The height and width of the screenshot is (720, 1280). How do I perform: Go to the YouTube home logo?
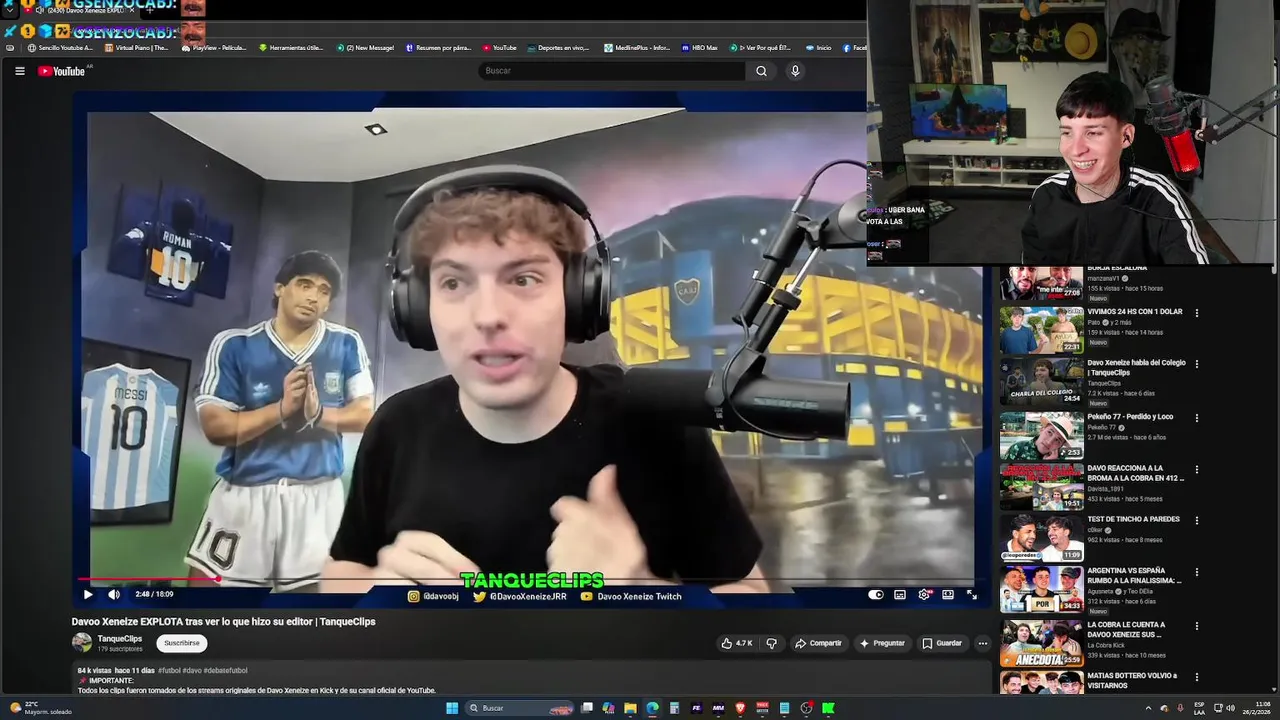(x=62, y=71)
